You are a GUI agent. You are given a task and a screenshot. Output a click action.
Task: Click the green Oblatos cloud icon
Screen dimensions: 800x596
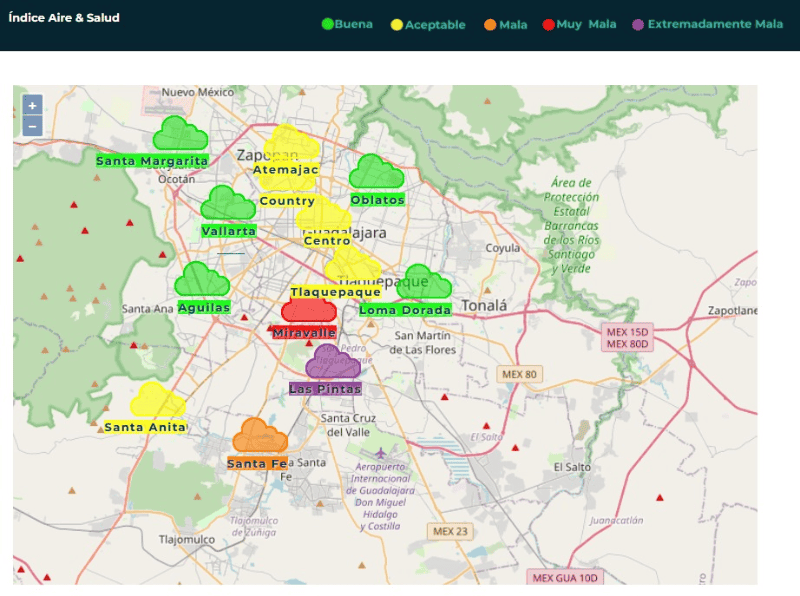376,173
